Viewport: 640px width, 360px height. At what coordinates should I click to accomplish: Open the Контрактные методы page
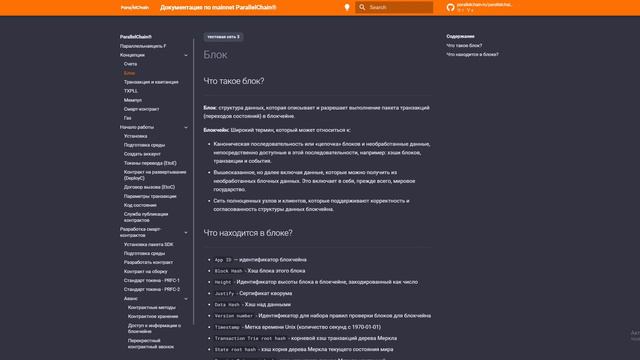tap(151, 307)
